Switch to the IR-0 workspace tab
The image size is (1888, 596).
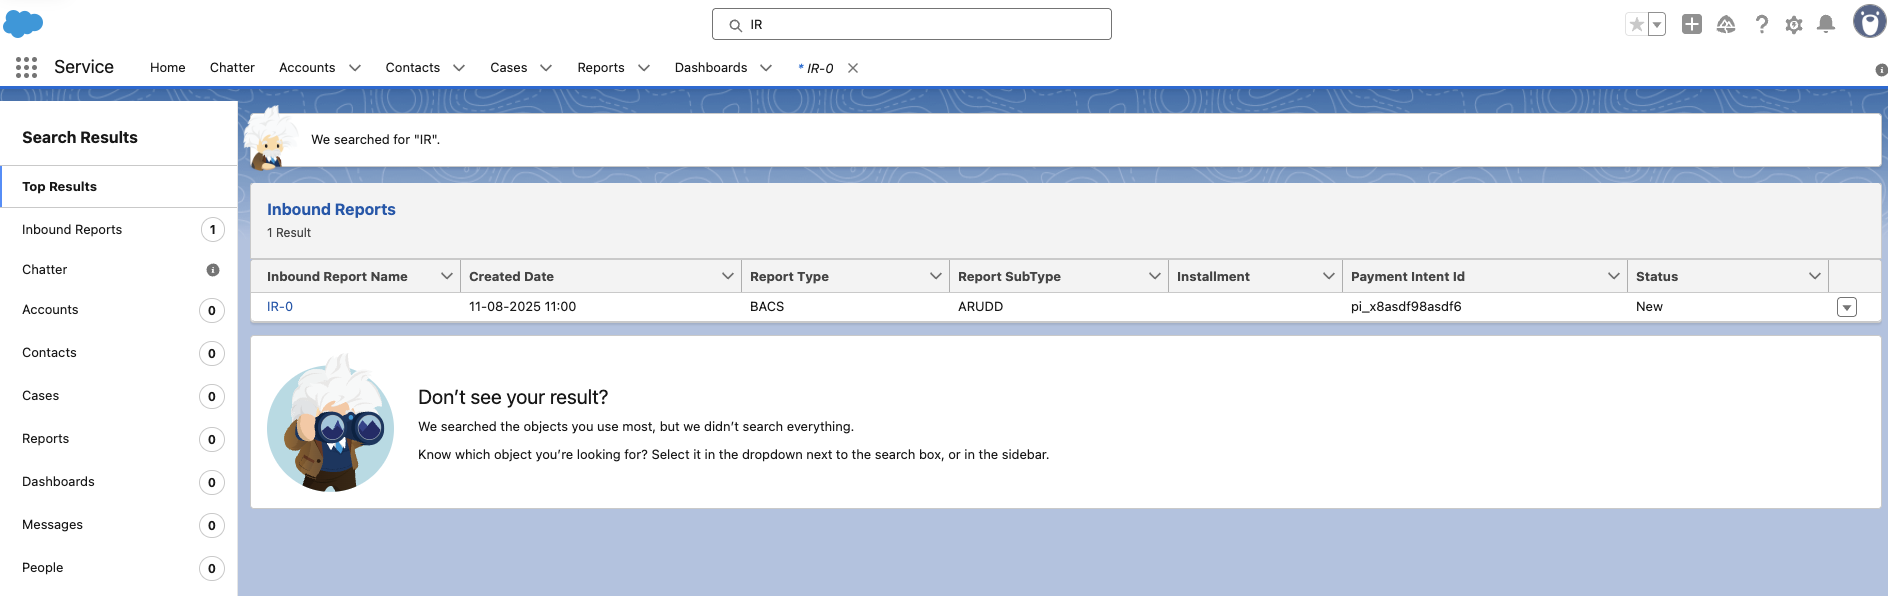point(816,68)
